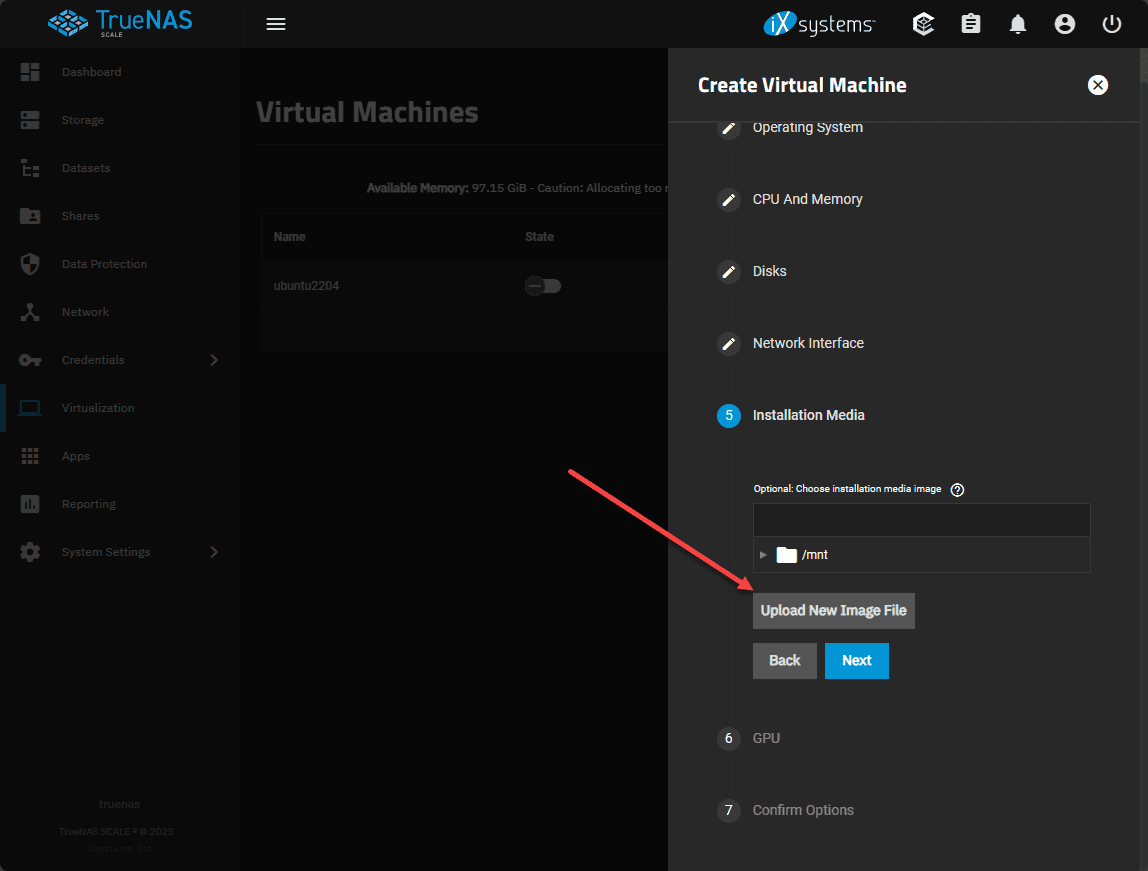Edit the Disks step pencil icon

coord(729,272)
